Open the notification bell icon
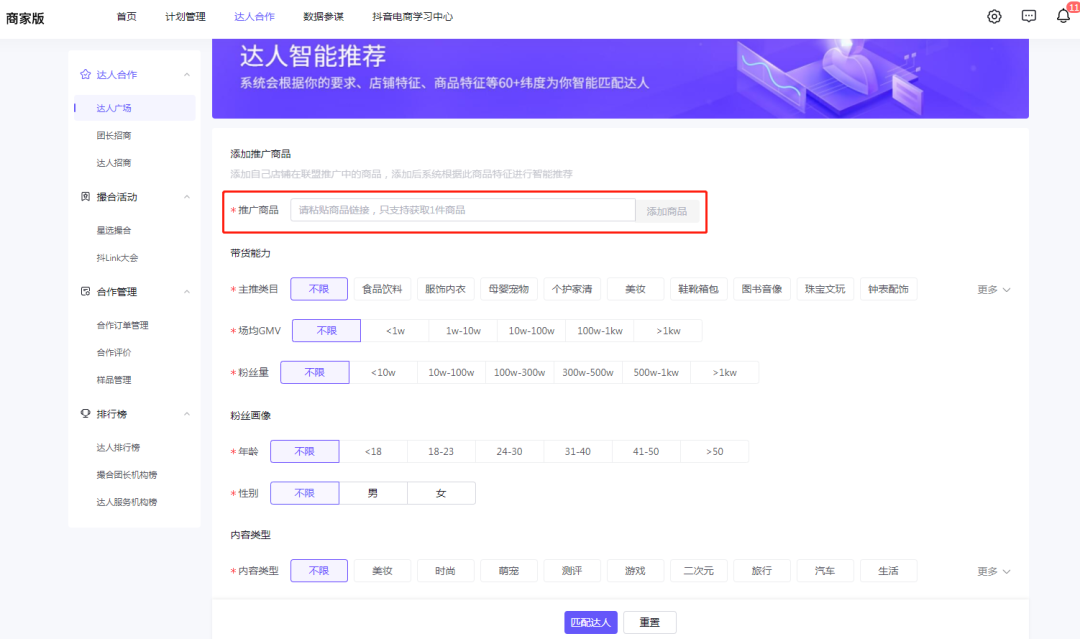Screen dimensions: 1080x639 tap(1063, 16)
